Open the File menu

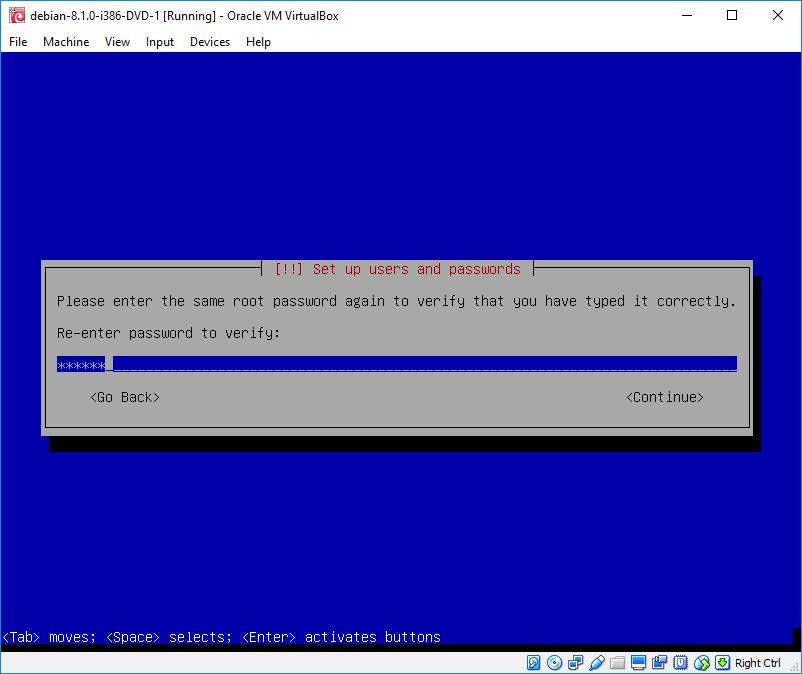pyautogui.click(x=18, y=42)
